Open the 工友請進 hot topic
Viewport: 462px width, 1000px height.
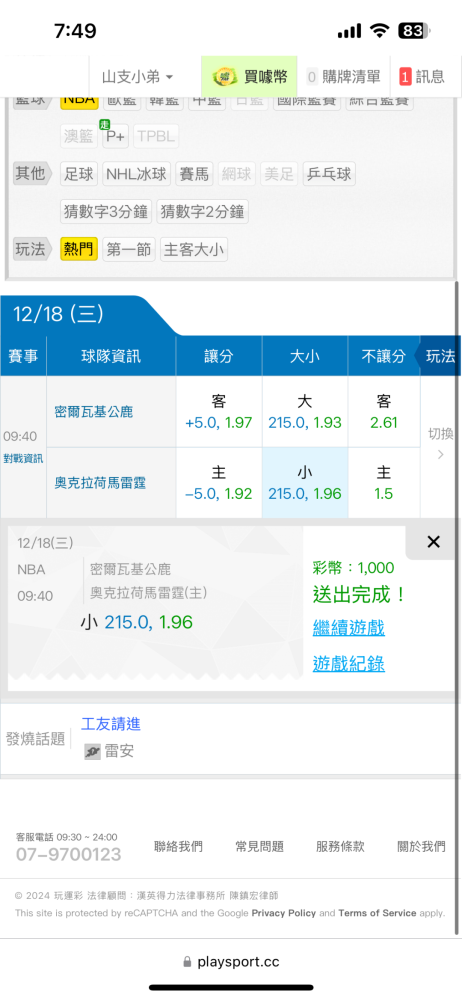(110, 724)
